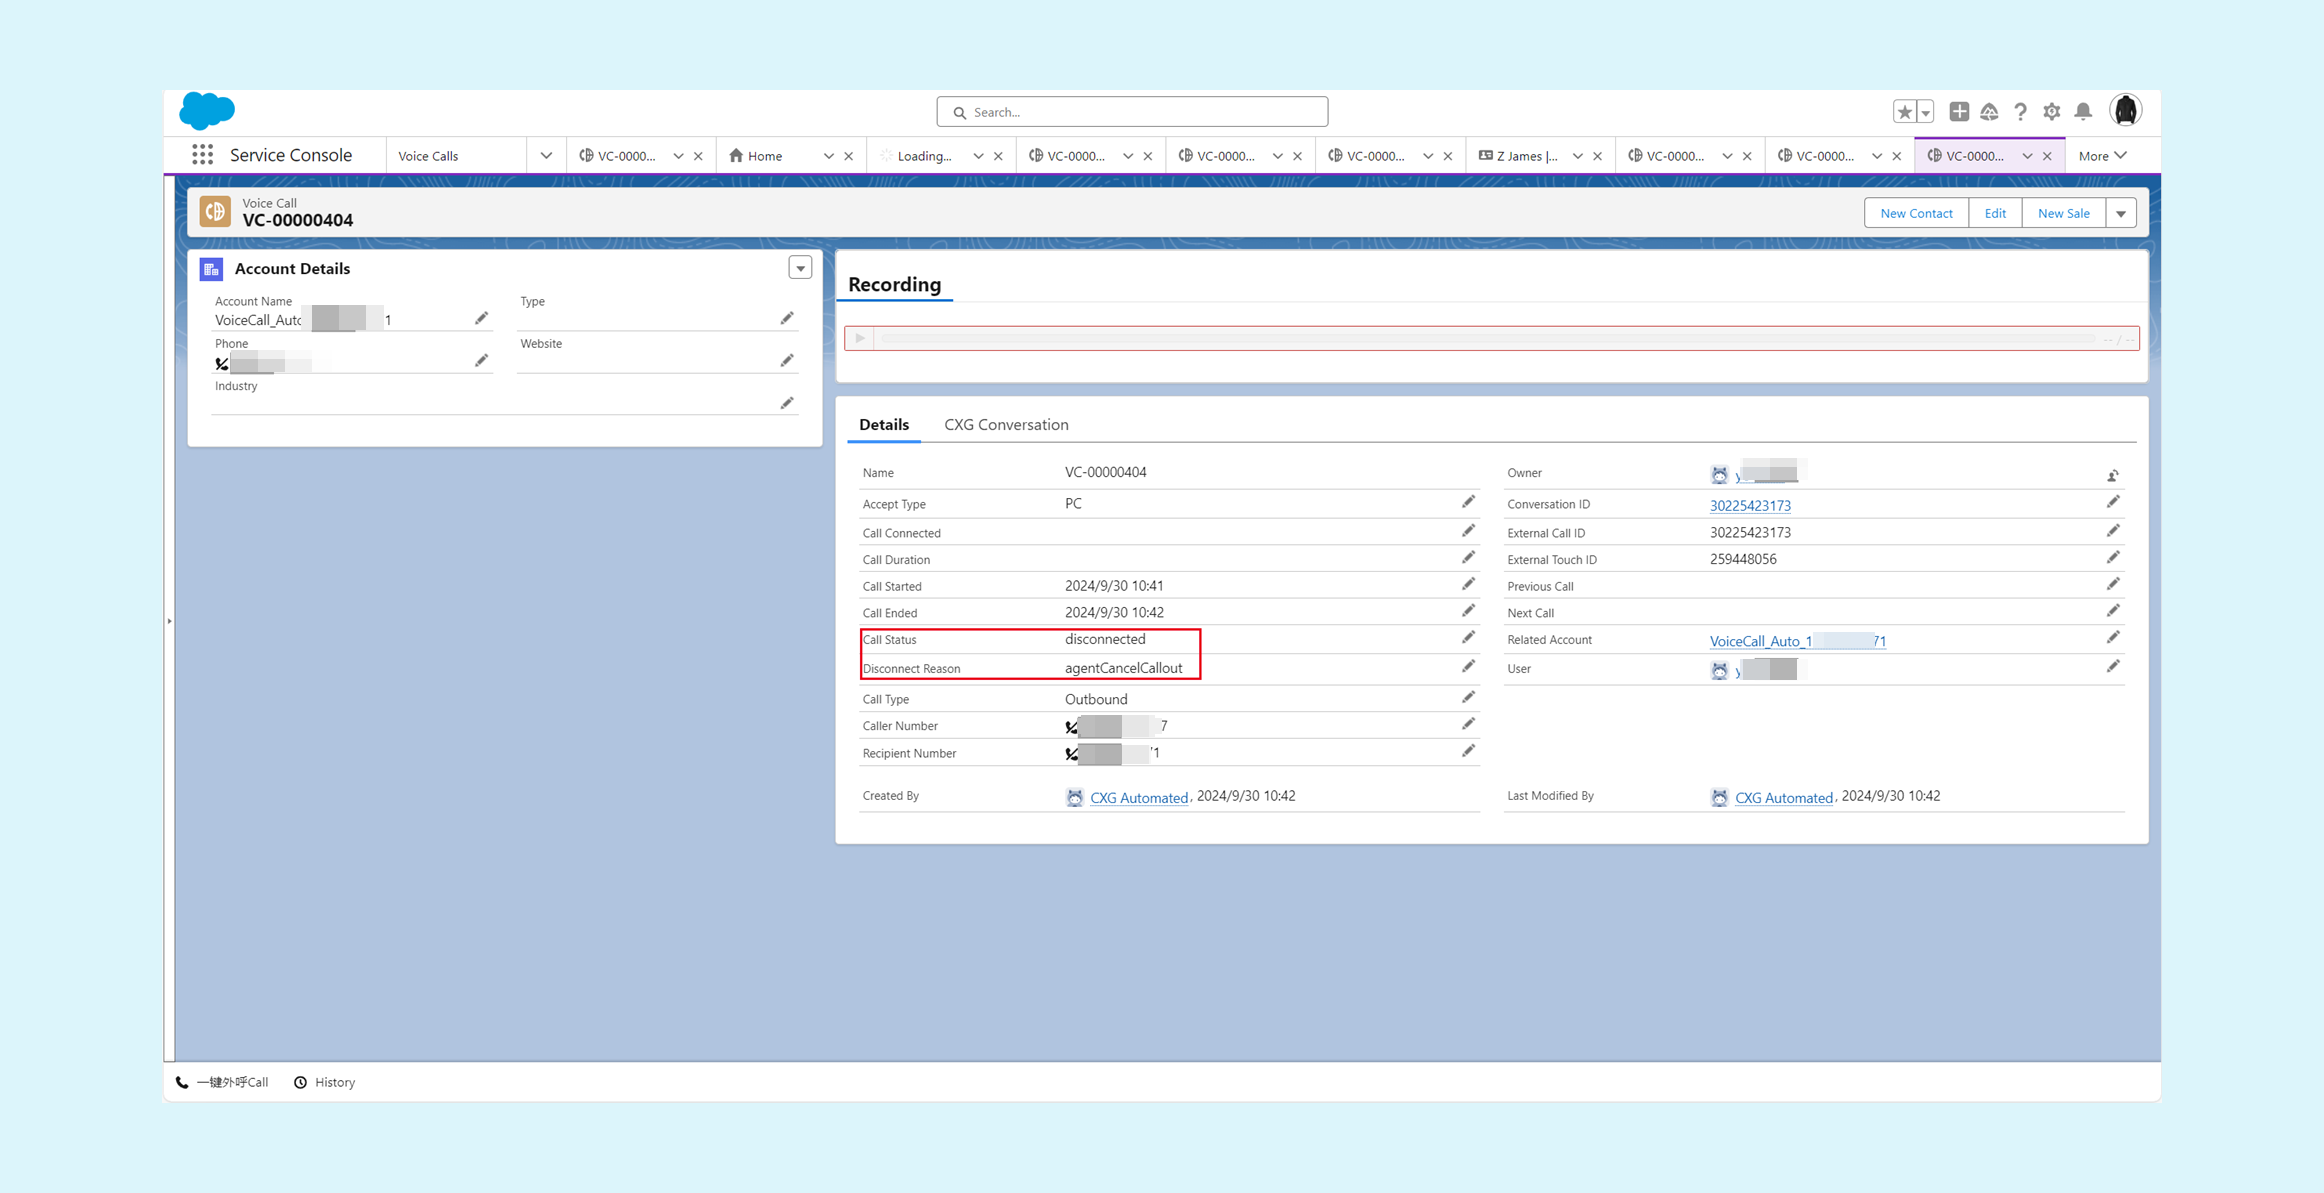The image size is (2324, 1193).
Task: Change the record Owner icon
Action: (2112, 476)
